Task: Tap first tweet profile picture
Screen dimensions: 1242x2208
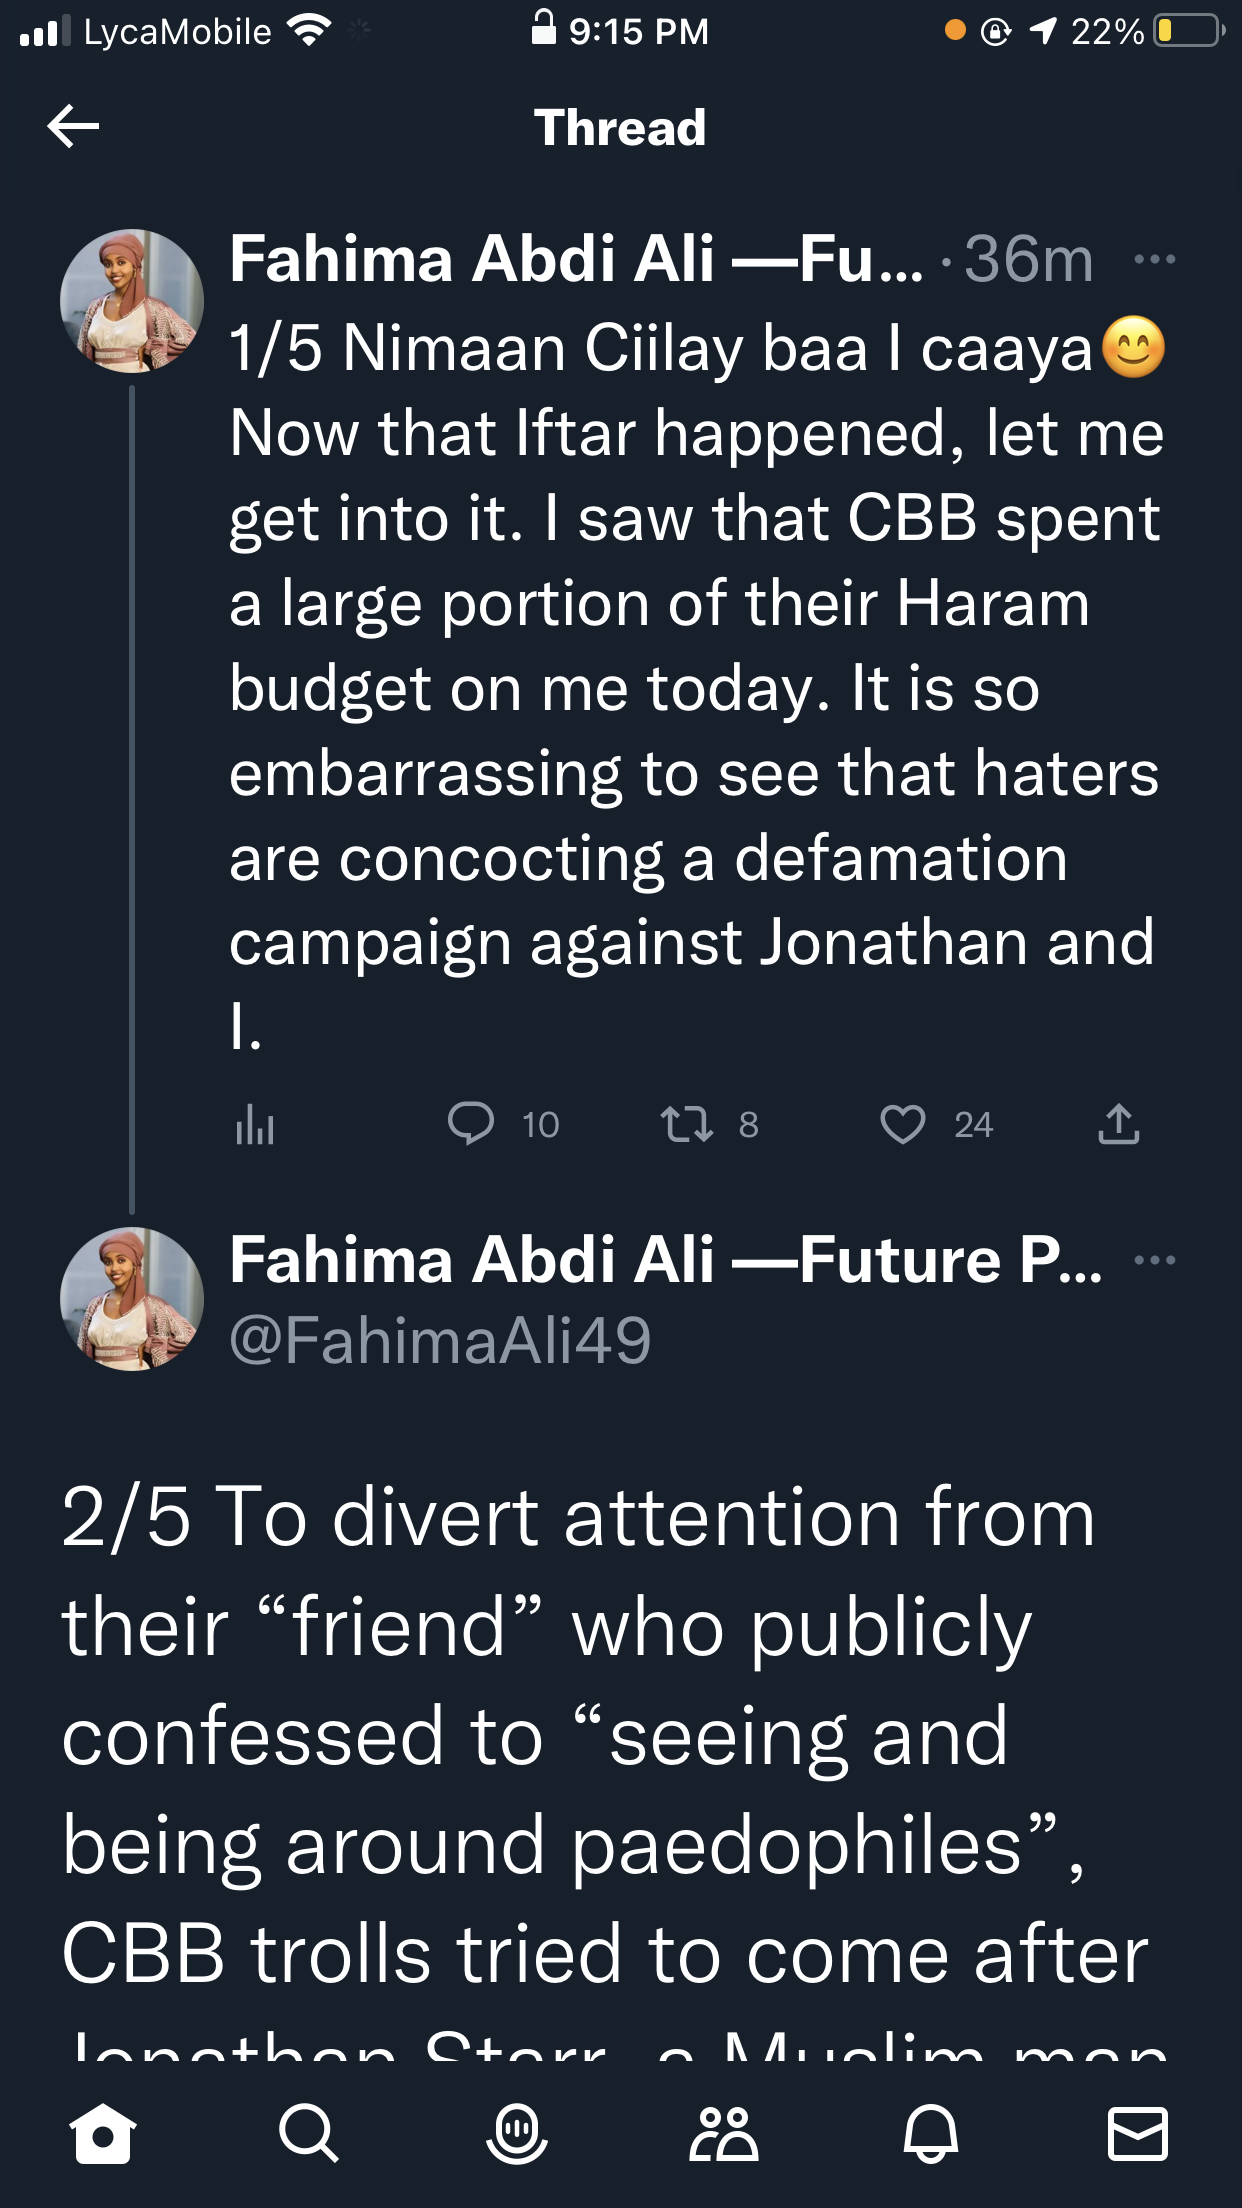Action: [x=132, y=301]
